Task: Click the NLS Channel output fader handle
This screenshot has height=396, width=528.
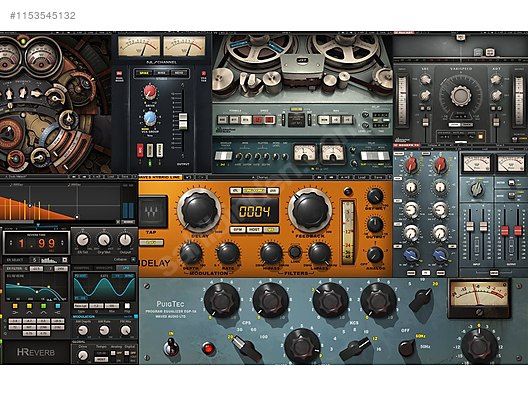Action: (x=183, y=121)
